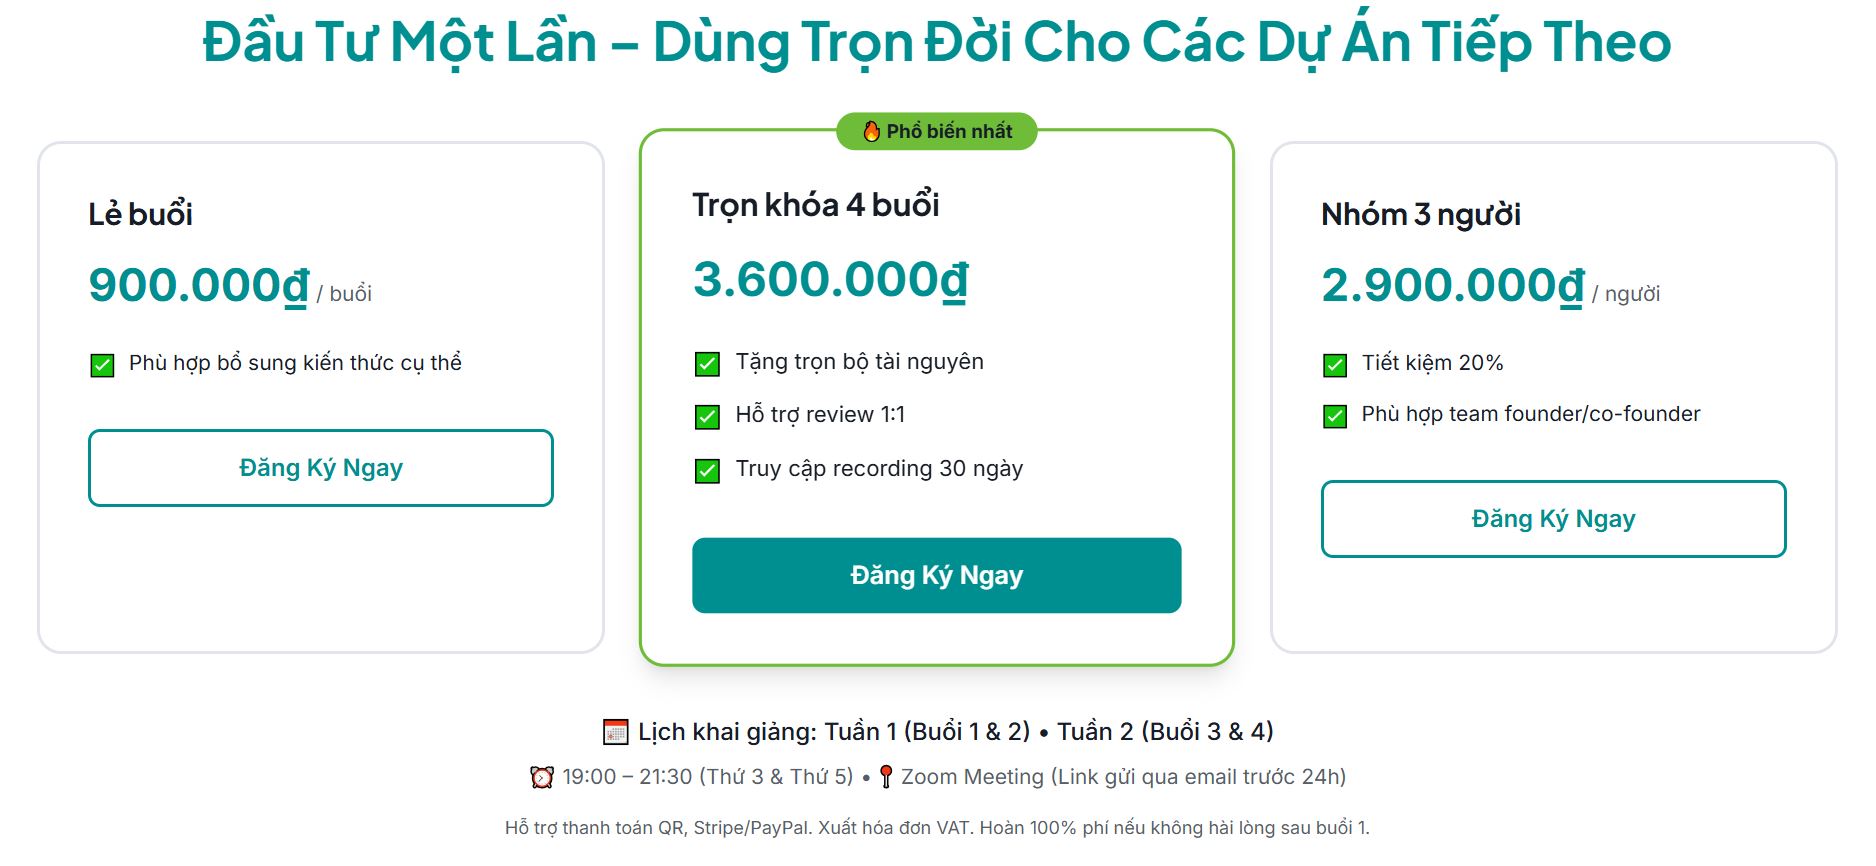Viewport: 1876px width, 866px height.
Task: Click the 900.000đ price
Action: tap(199, 285)
